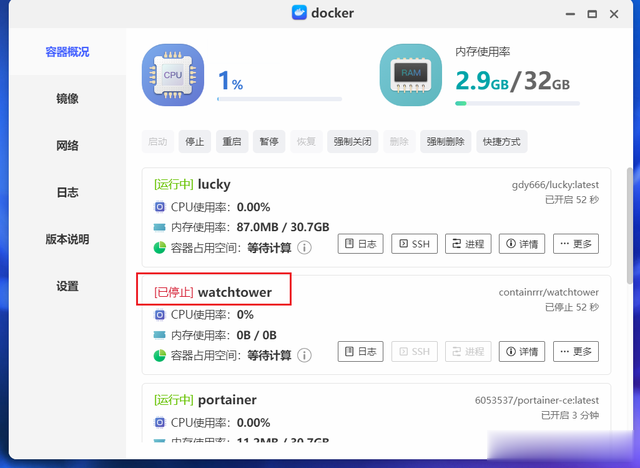Click the 删除 button
The image size is (640, 468).
[x=399, y=142]
